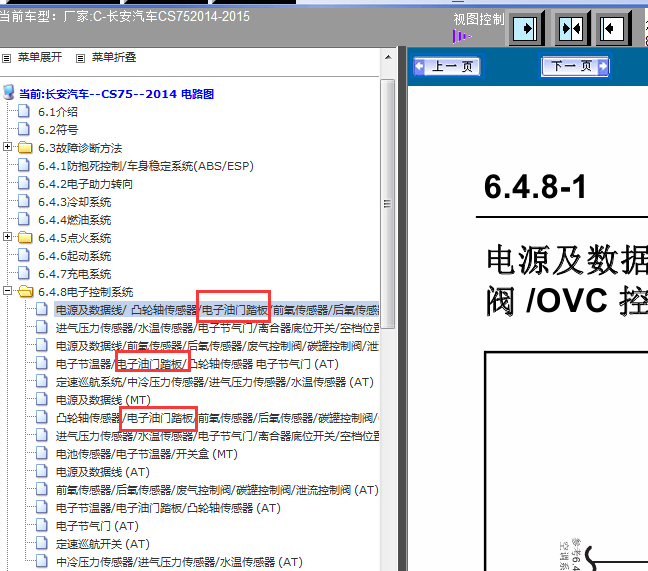Select 6.3故障诊断方法 folder label
This screenshot has width=648, height=571.
coord(80,148)
